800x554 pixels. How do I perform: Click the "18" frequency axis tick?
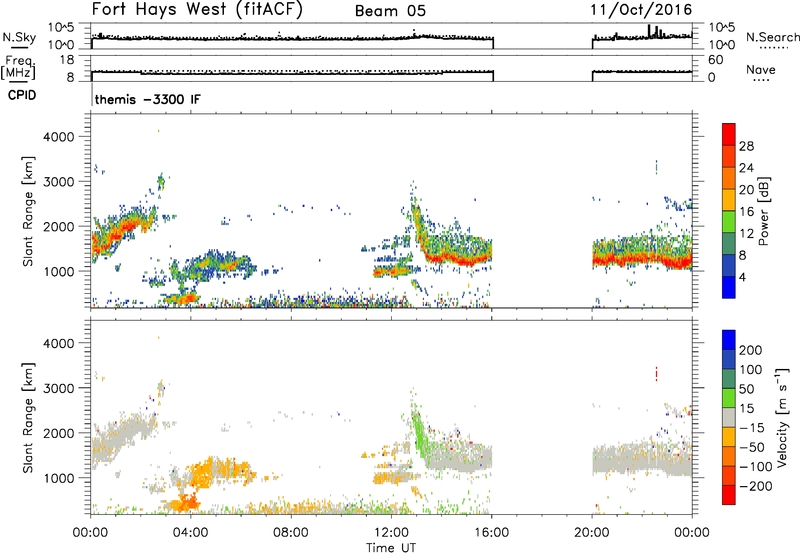(x=67, y=60)
